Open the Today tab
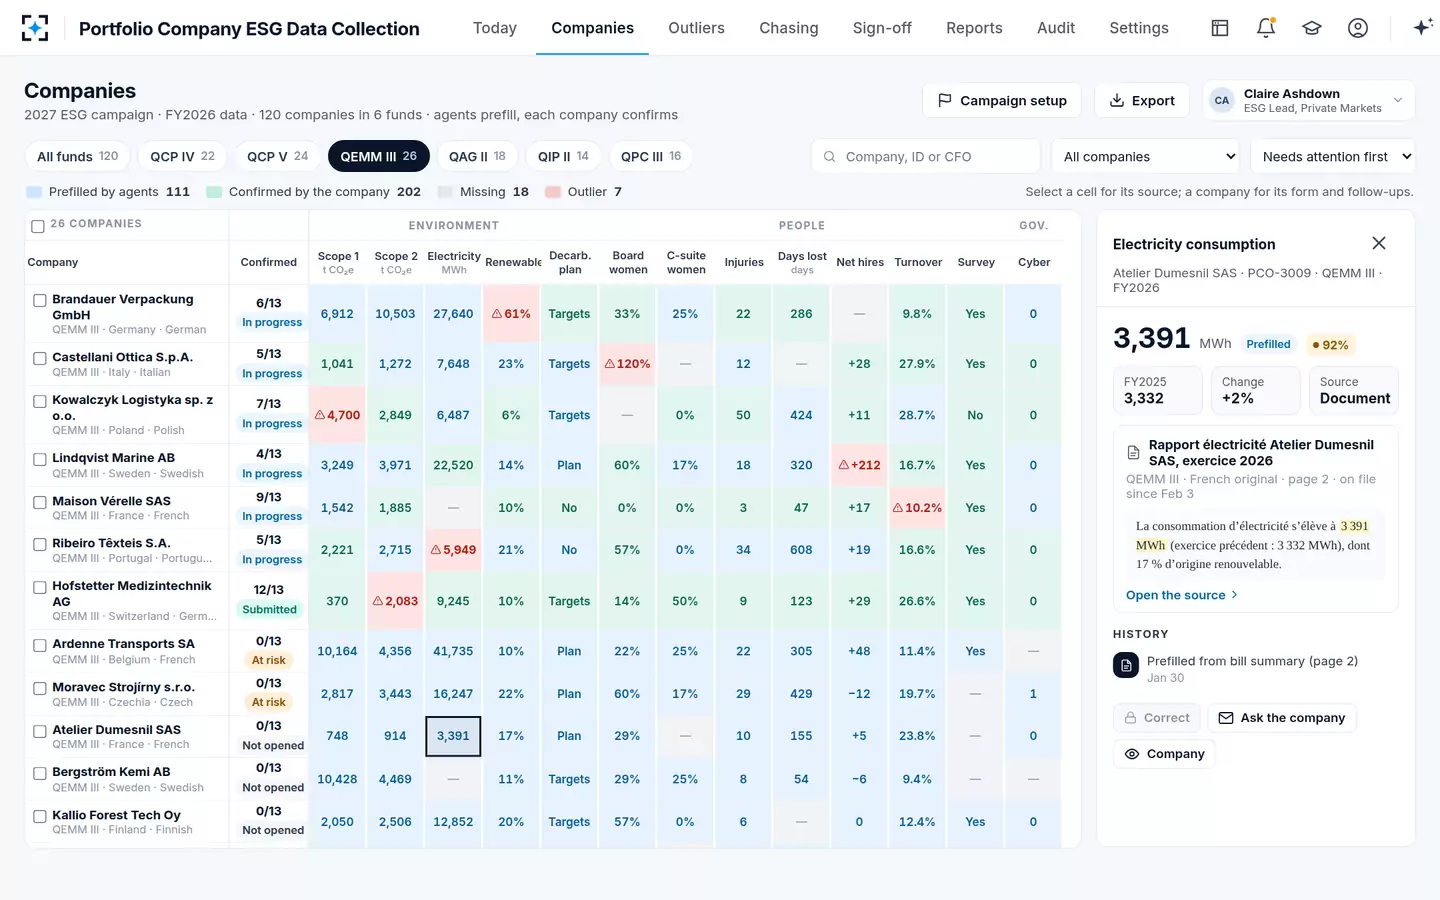Image resolution: width=1440 pixels, height=900 pixels. coord(495,28)
